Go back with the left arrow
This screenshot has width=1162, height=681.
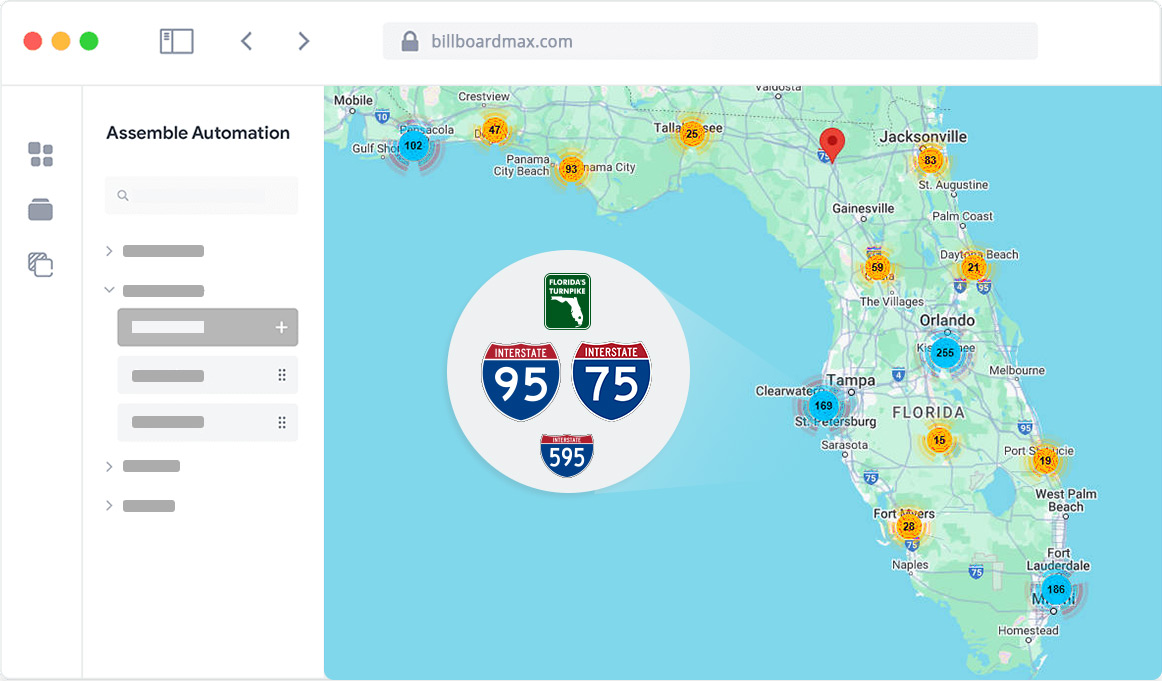[247, 41]
